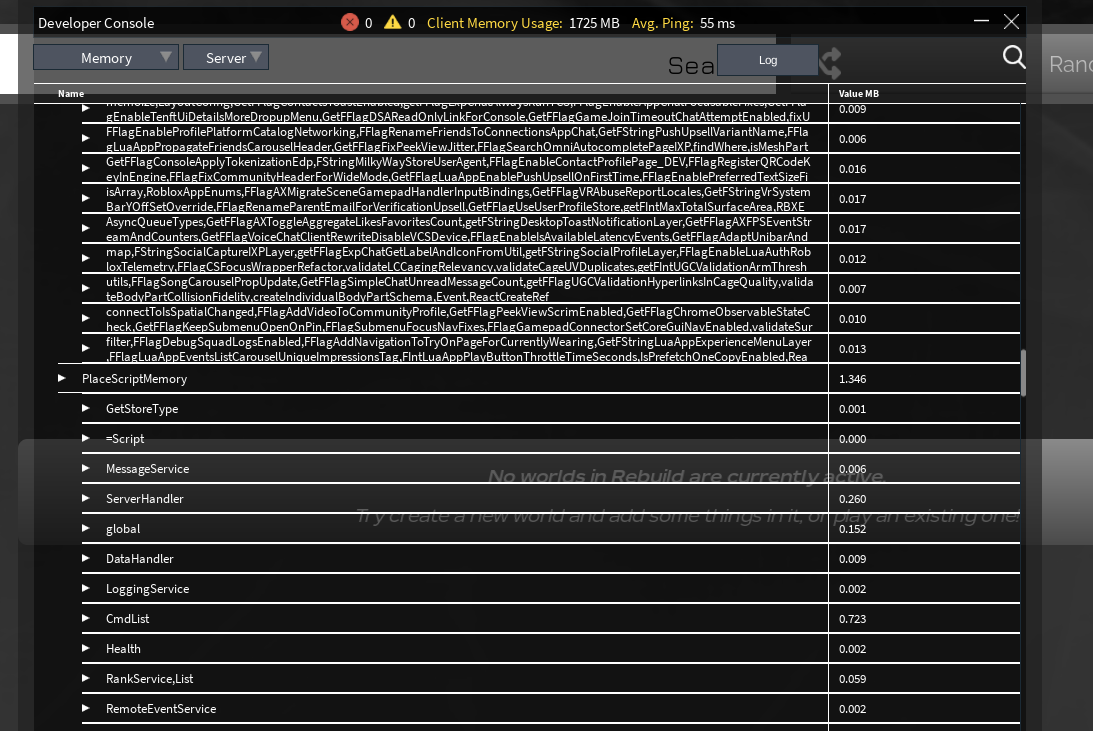This screenshot has width=1093, height=731.
Task: Select the ServerHandler label
Action: (144, 498)
